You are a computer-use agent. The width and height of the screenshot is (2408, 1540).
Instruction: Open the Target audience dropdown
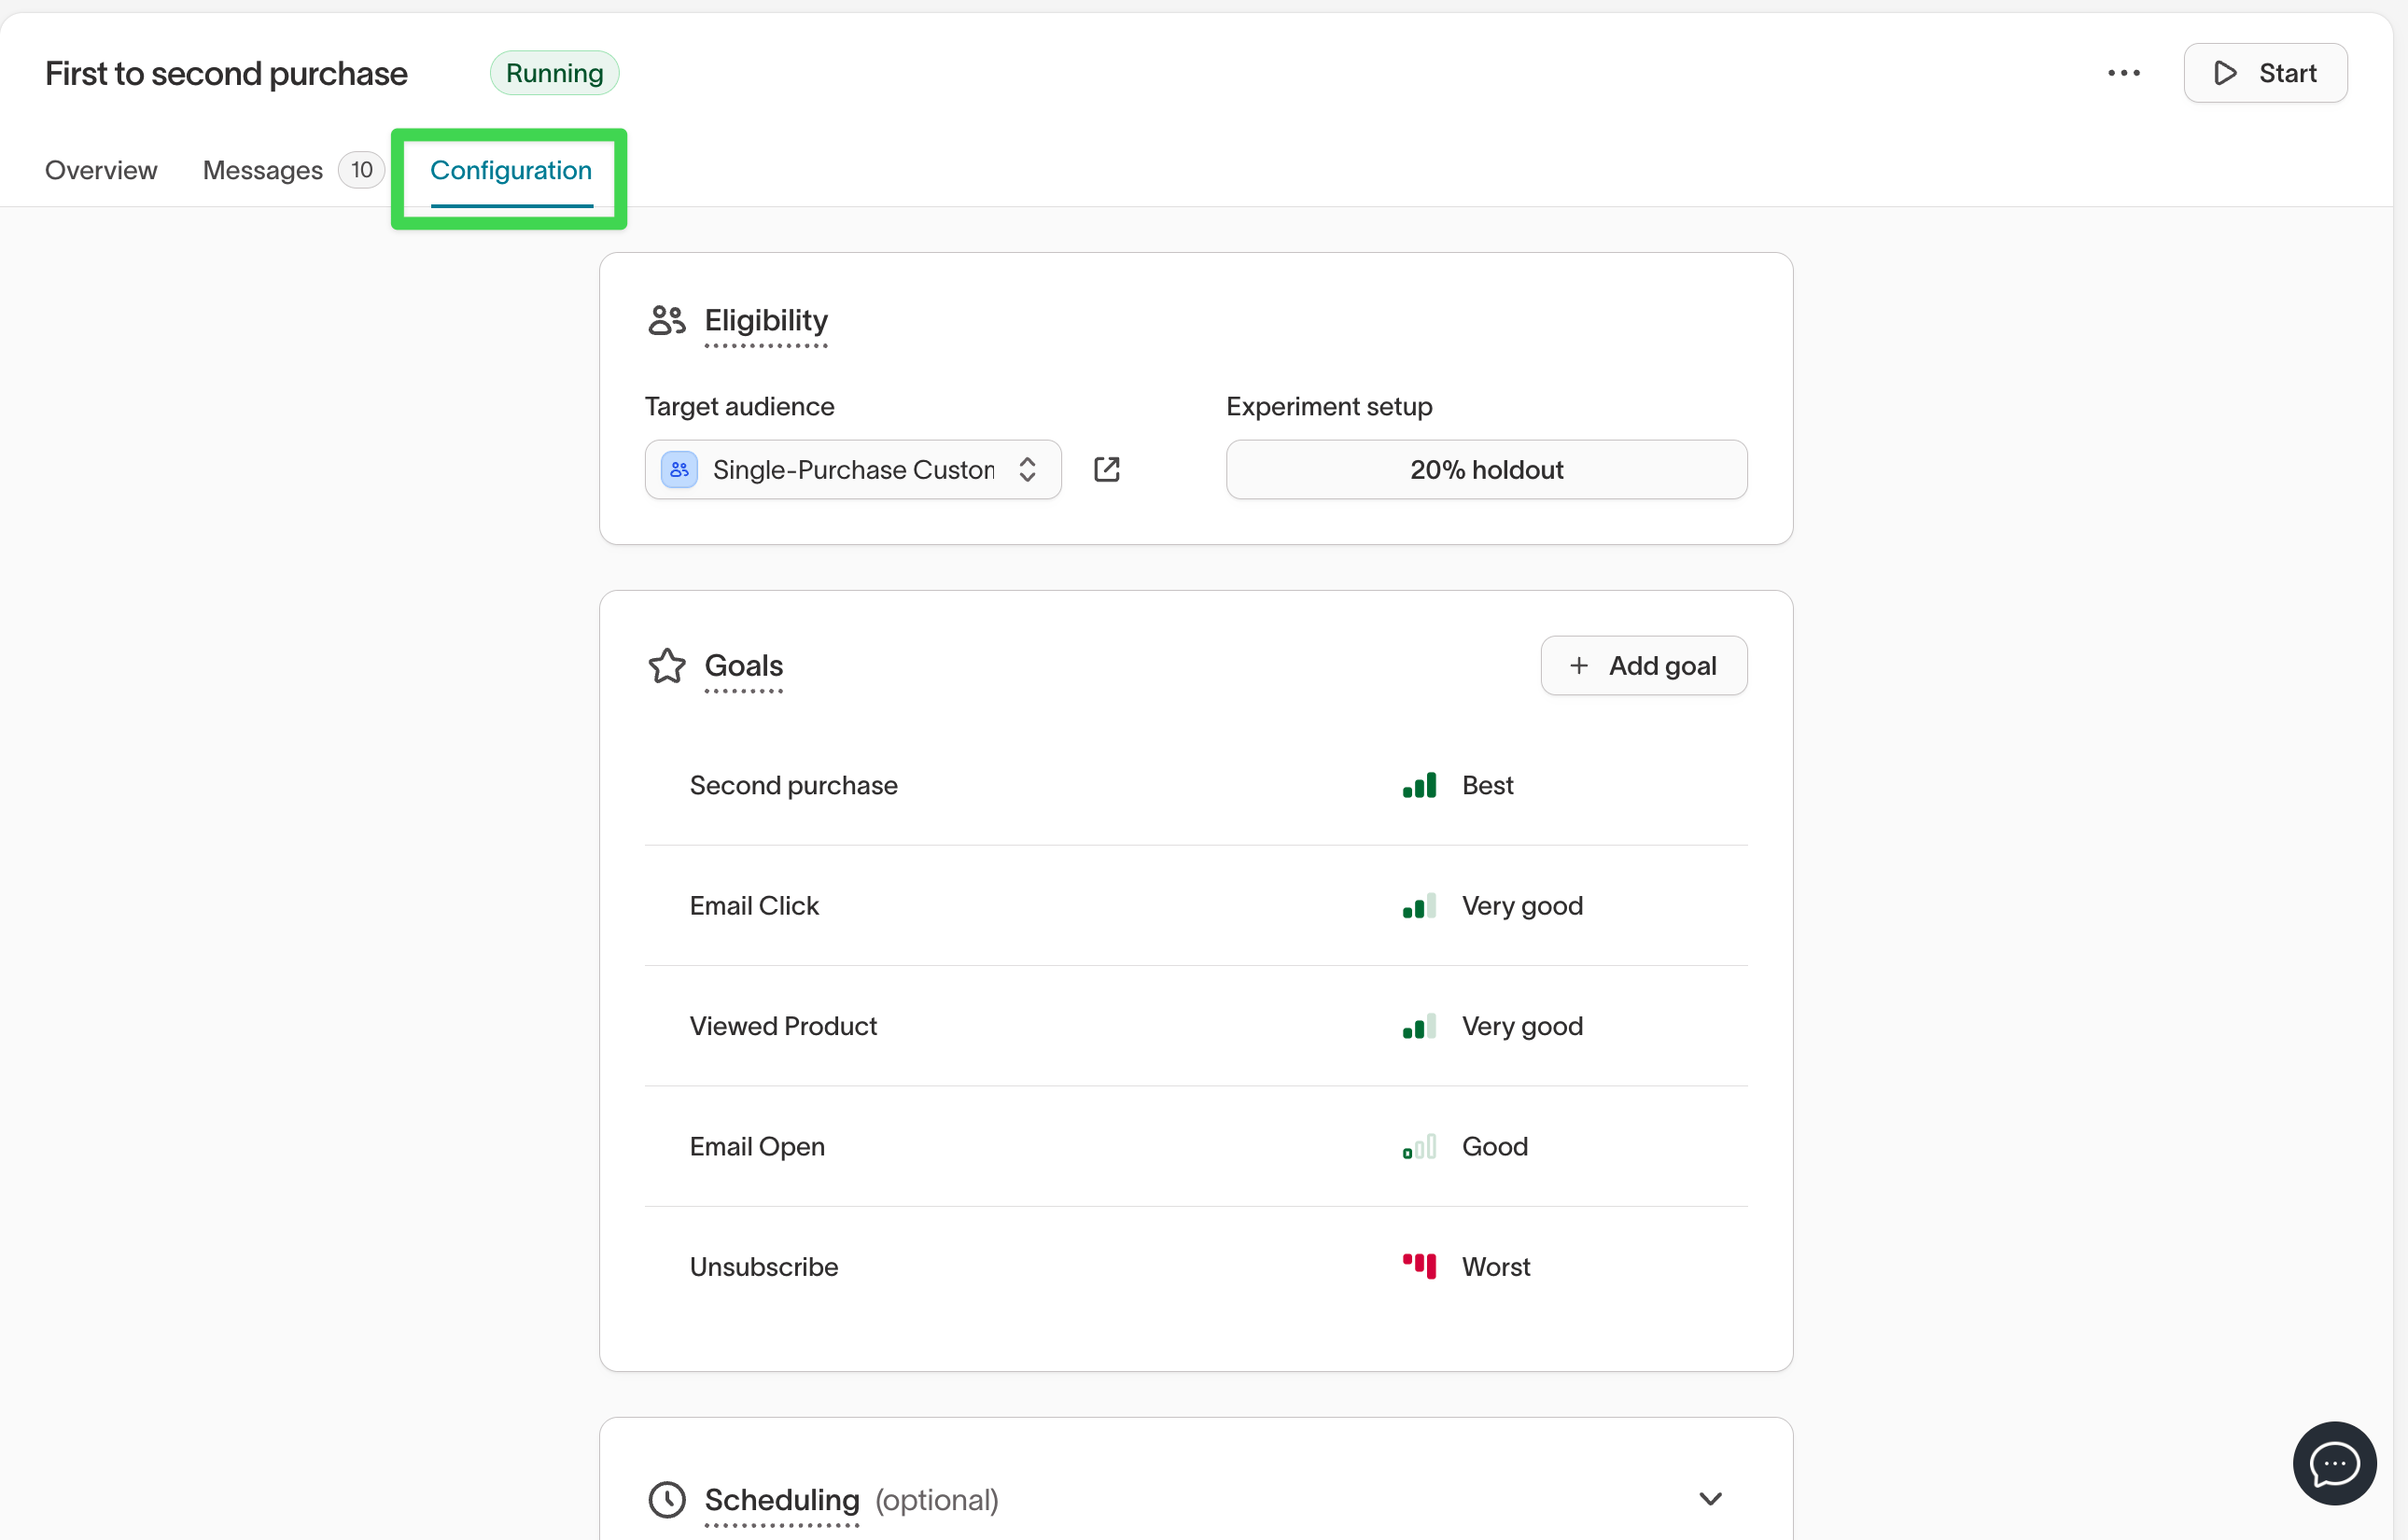click(x=853, y=470)
